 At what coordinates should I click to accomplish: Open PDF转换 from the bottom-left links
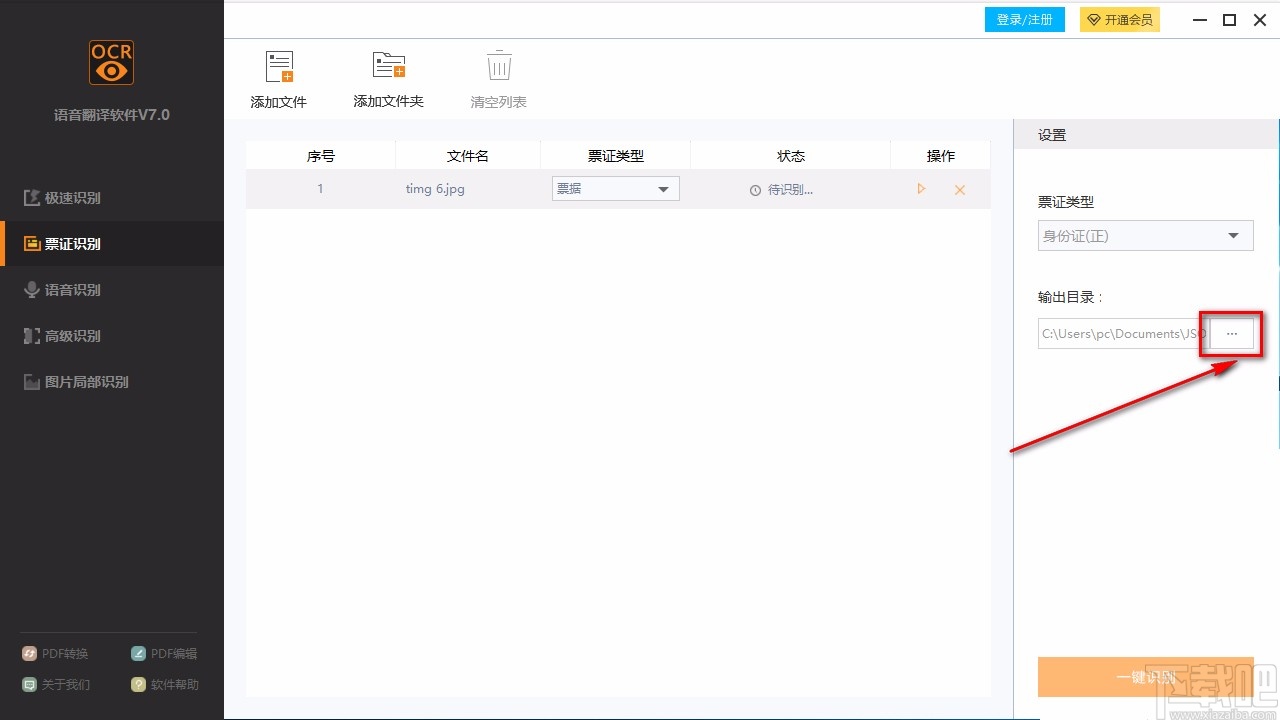56,654
